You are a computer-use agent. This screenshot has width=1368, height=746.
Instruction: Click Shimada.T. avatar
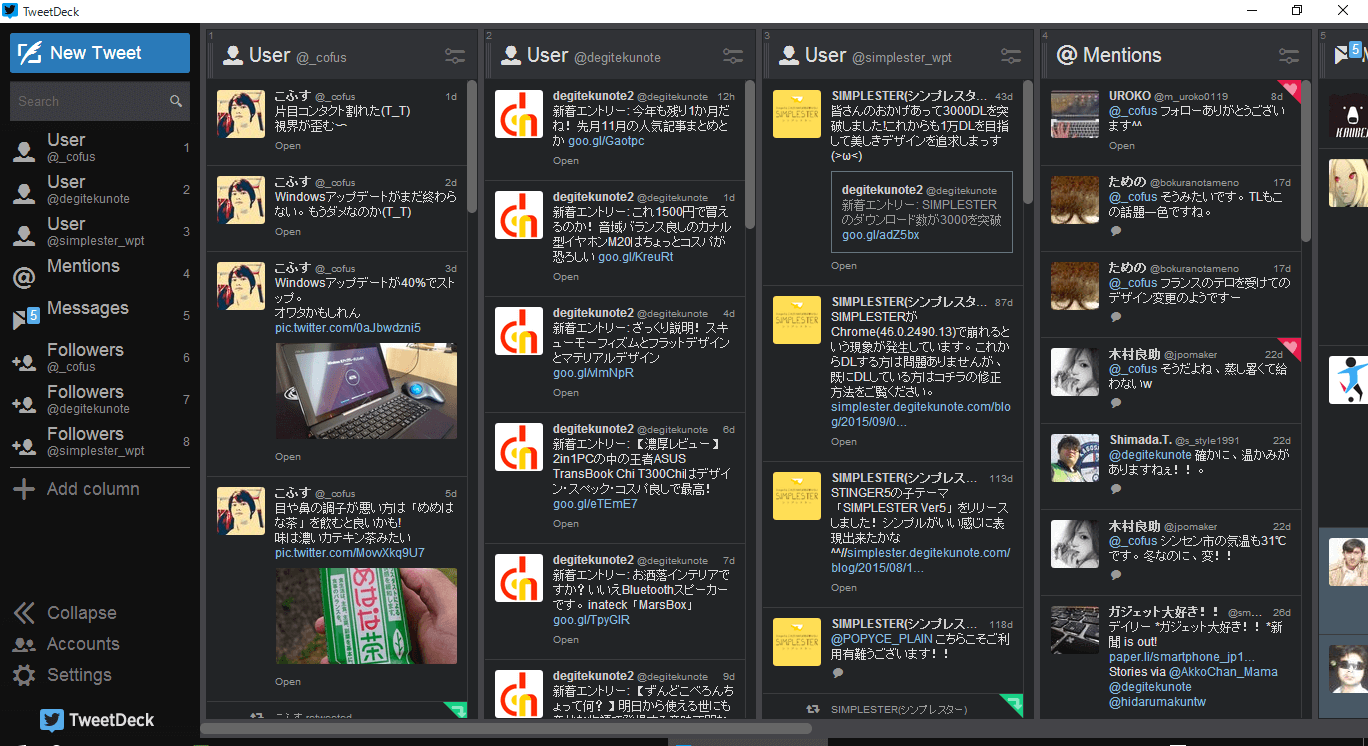1075,457
